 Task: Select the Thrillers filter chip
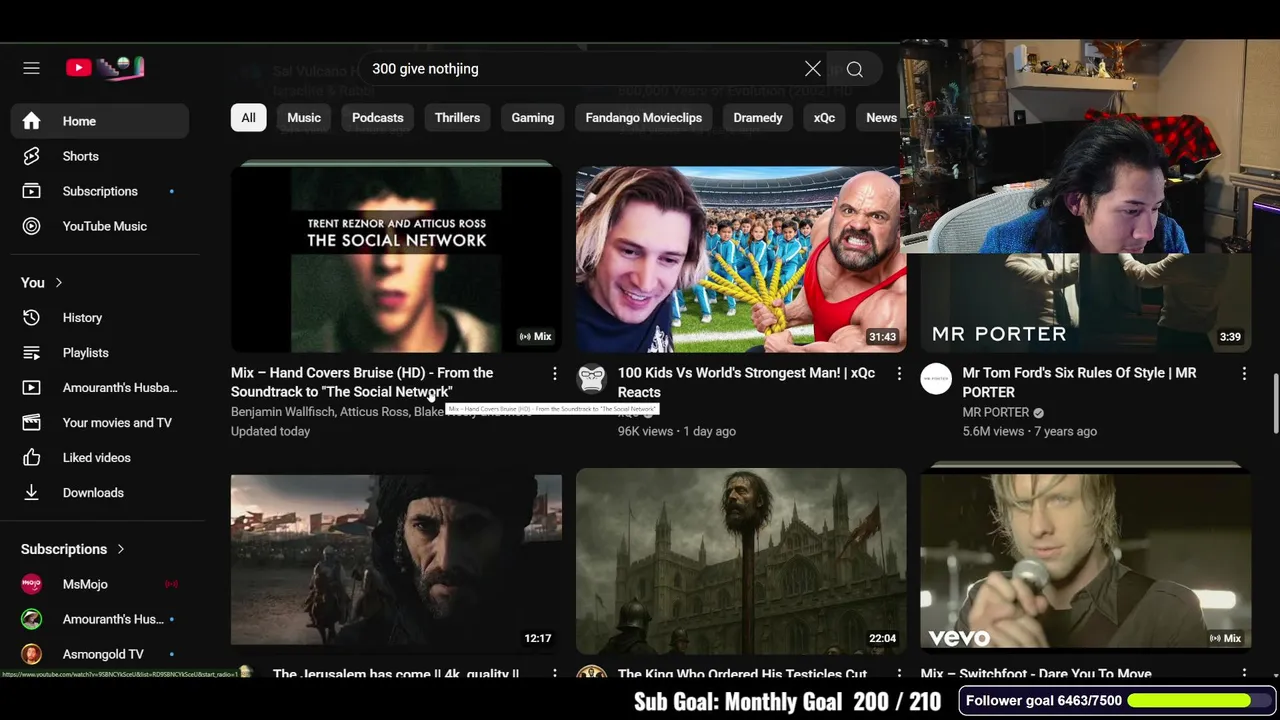pyautogui.click(x=457, y=118)
